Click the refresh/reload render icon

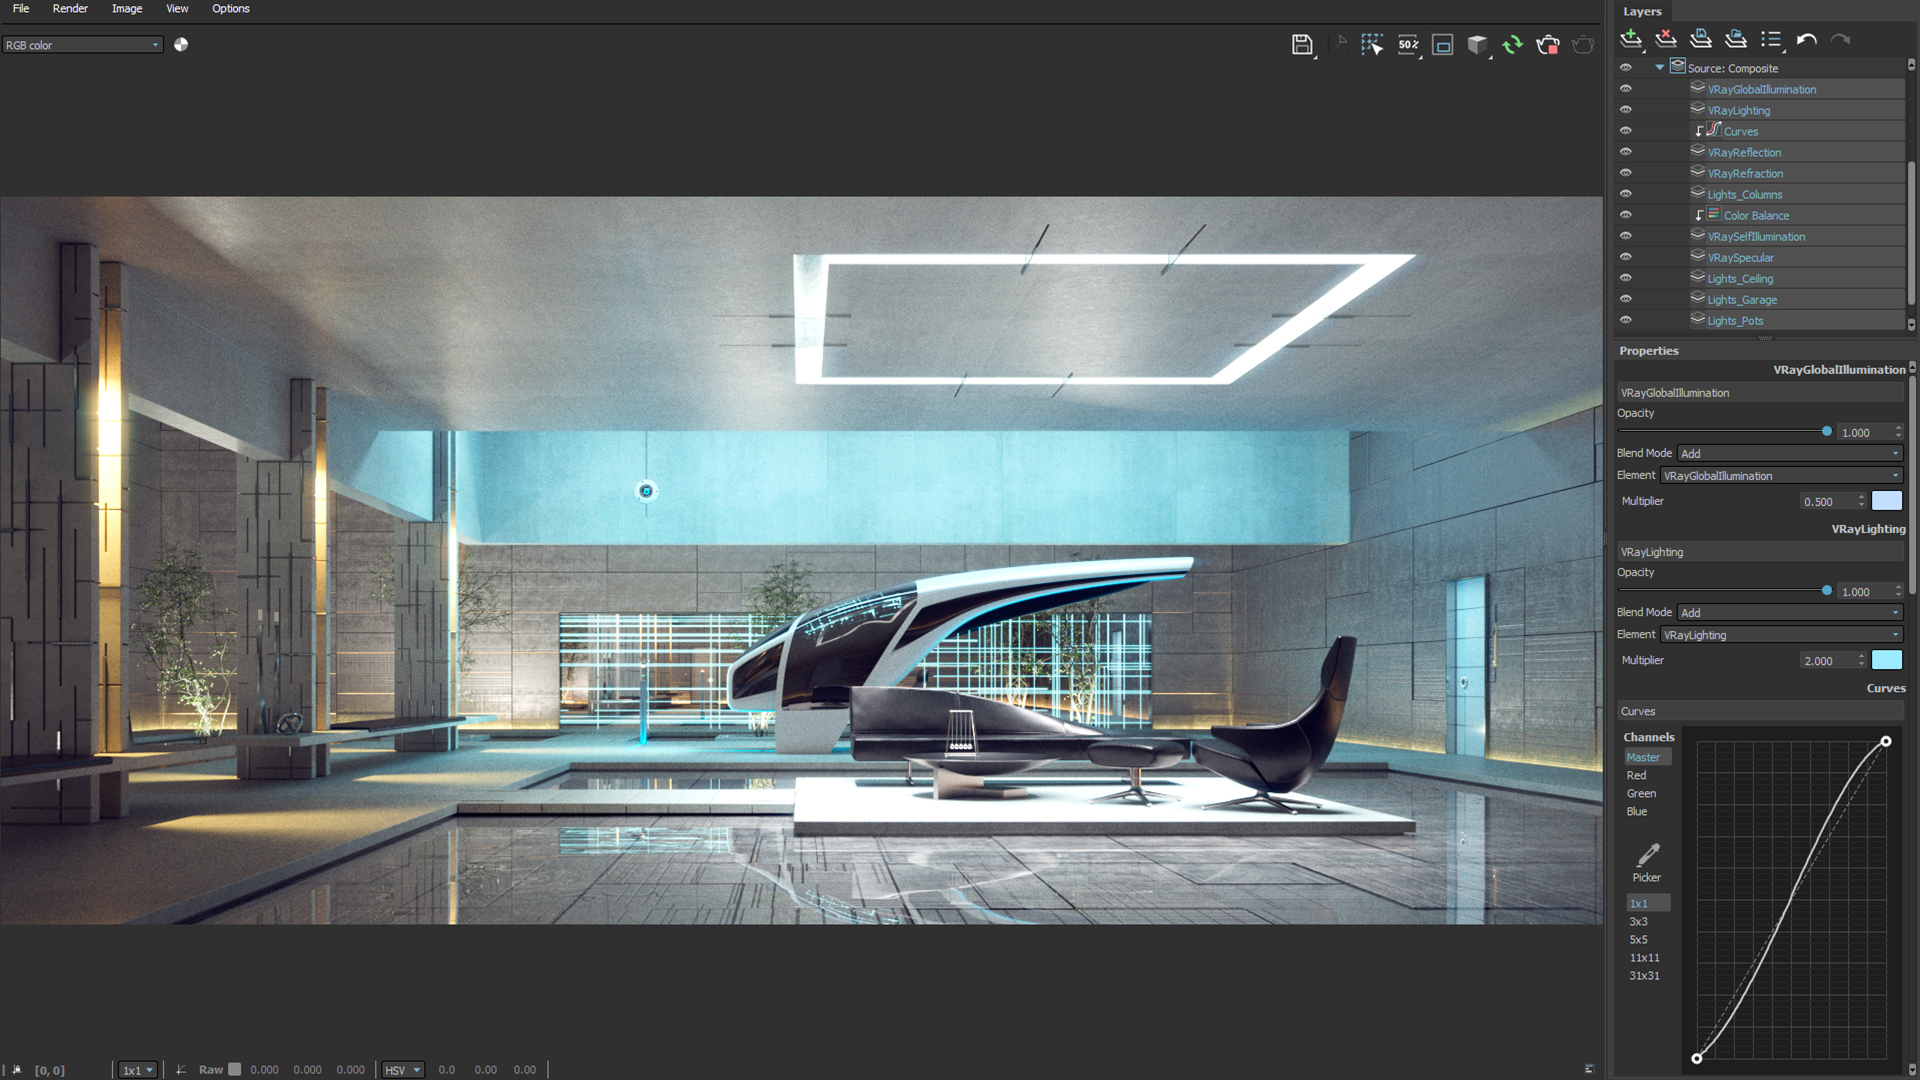point(1513,44)
